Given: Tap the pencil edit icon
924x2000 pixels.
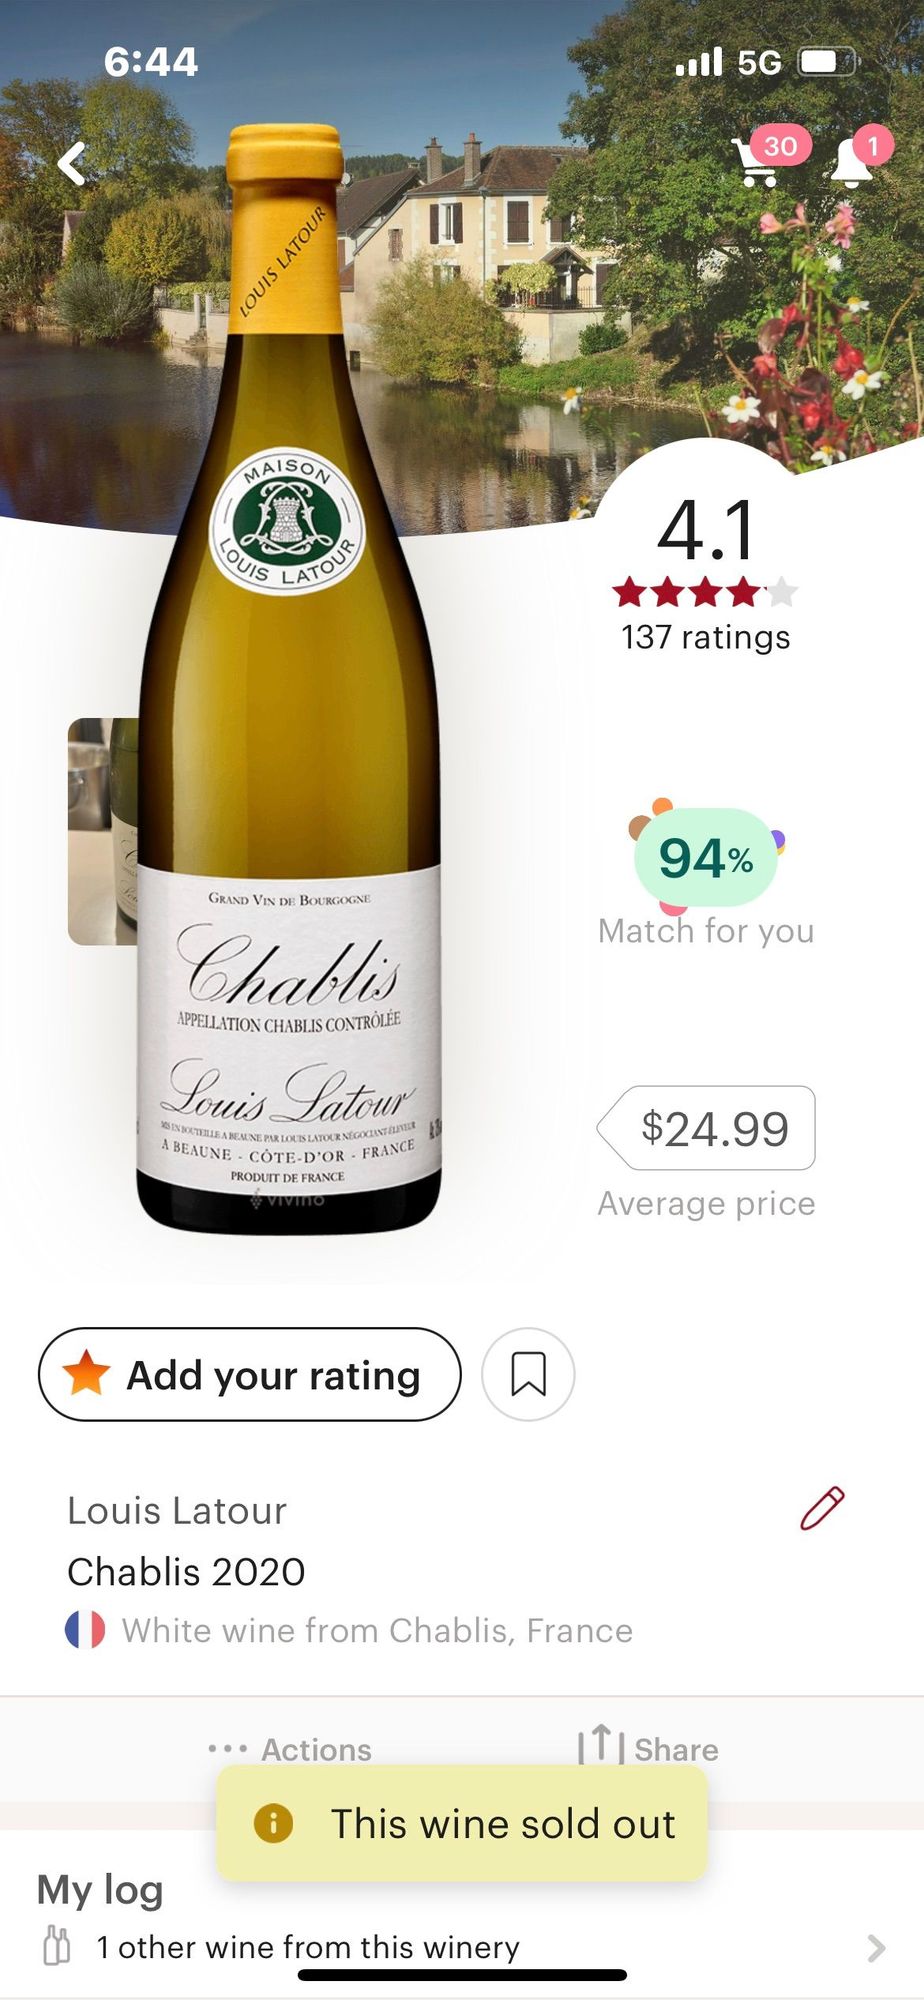Looking at the screenshot, I should [822, 1508].
